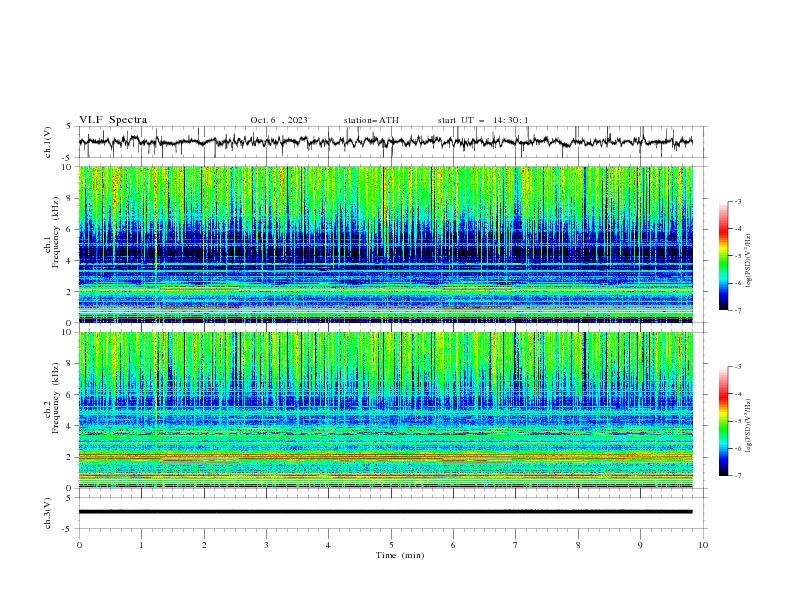Click the "ch.1(V)" waveform axis label

(48, 142)
